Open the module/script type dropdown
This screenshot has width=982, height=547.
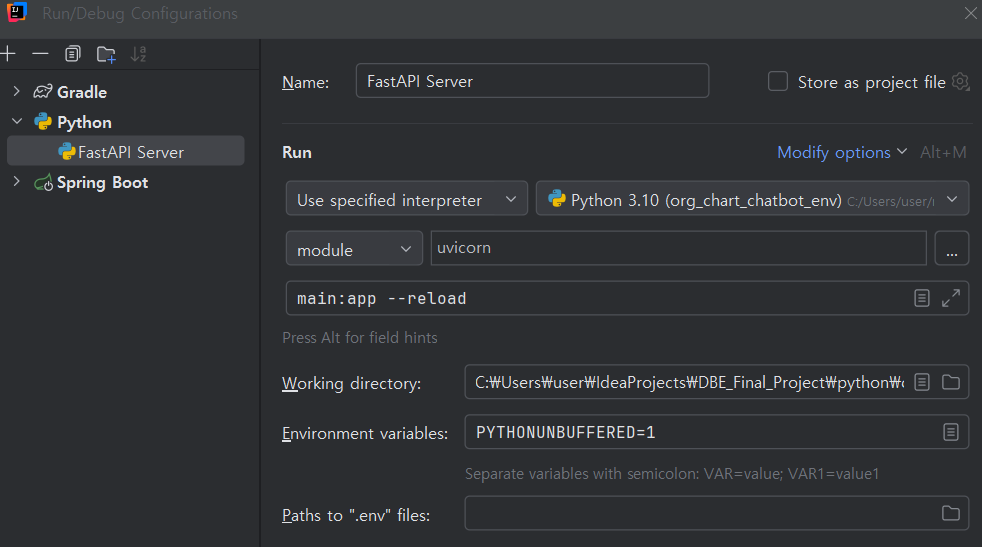click(x=354, y=249)
